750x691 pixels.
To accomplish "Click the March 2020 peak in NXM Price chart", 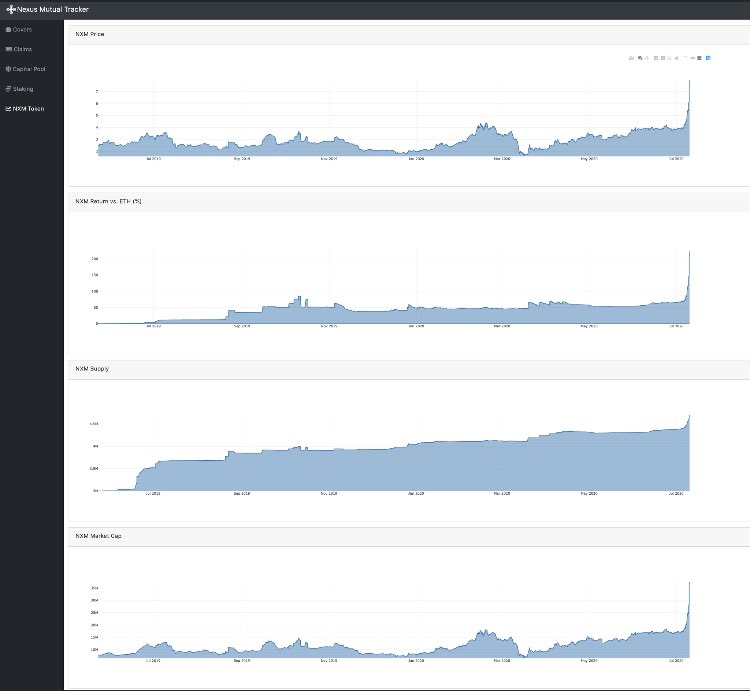I will pos(484,127).
